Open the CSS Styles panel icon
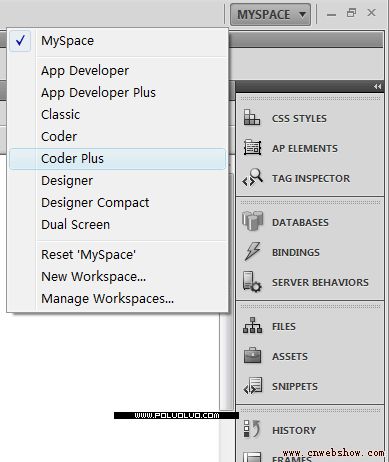 (252, 118)
